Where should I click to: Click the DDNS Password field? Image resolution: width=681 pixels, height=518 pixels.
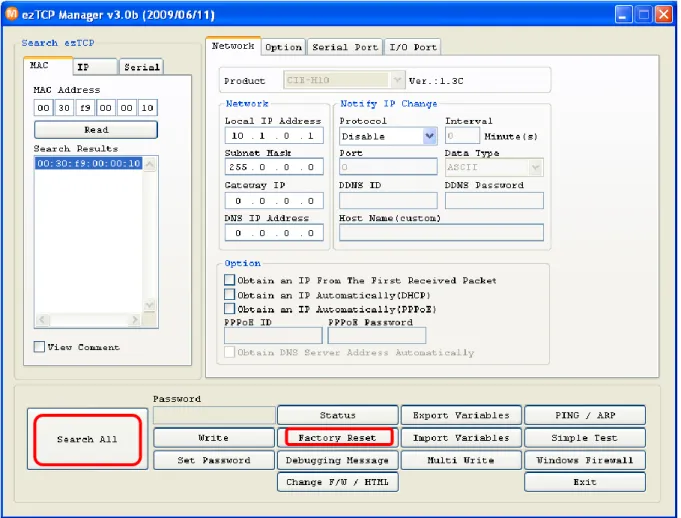tap(494, 201)
